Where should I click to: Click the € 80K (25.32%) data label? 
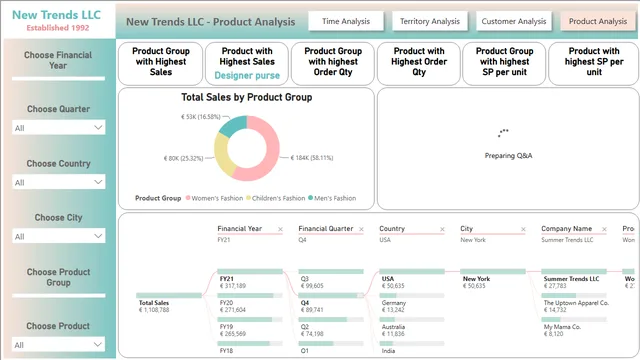click(x=183, y=158)
